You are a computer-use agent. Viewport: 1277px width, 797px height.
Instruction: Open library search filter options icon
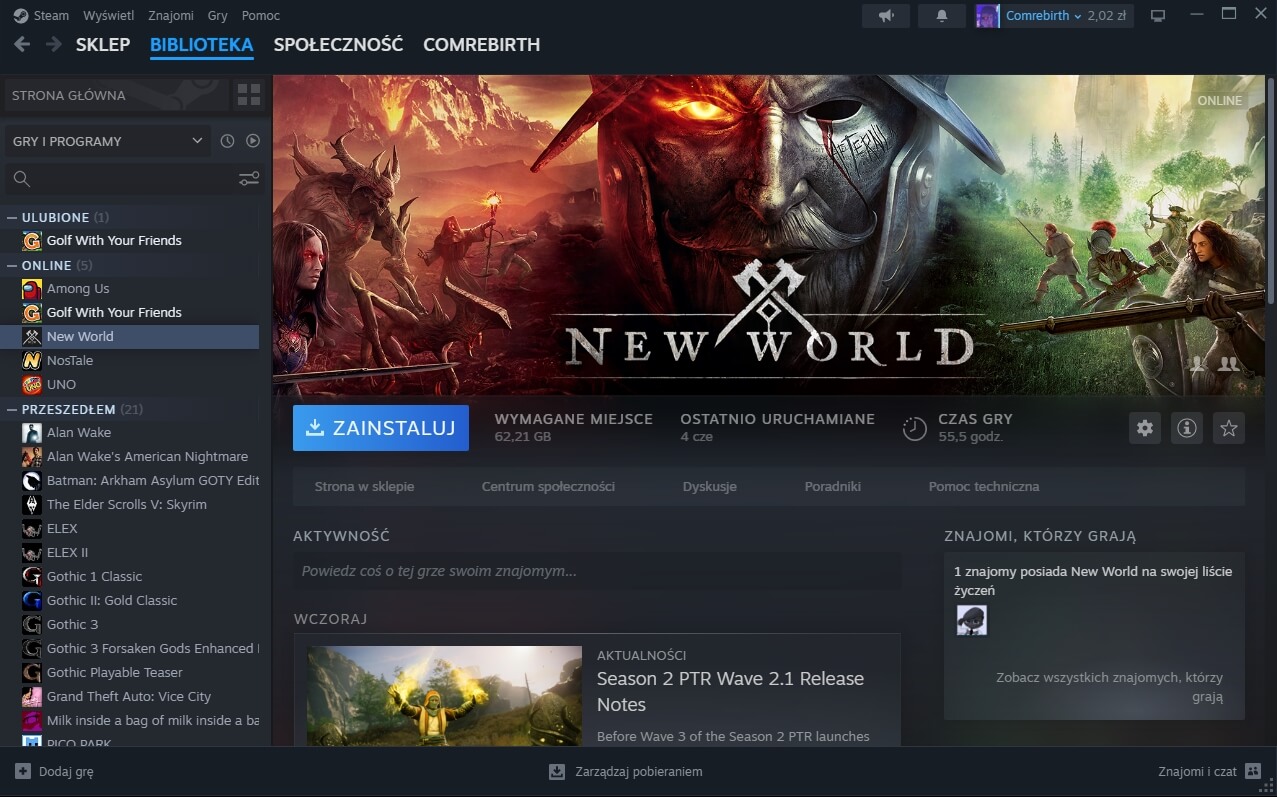tap(248, 178)
